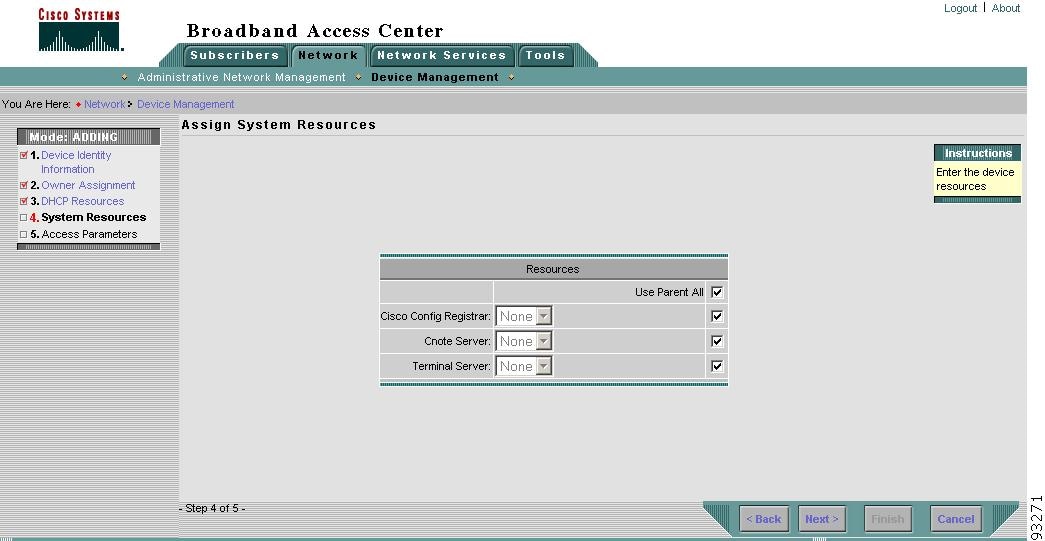This screenshot has height=541, width=1045.
Task: Open Device Management submenu item
Action: click(435, 77)
